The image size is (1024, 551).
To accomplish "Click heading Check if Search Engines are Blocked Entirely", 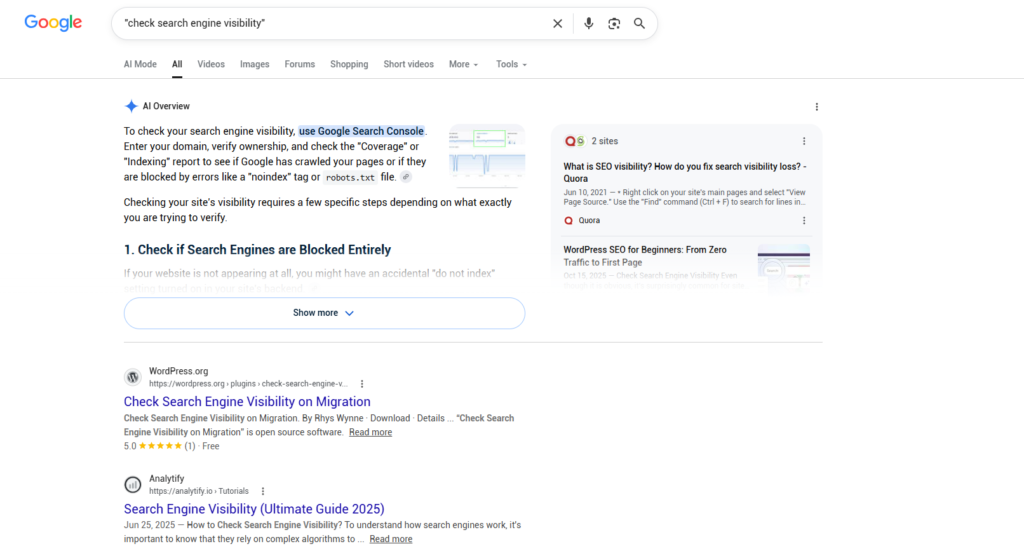I will [x=257, y=250].
